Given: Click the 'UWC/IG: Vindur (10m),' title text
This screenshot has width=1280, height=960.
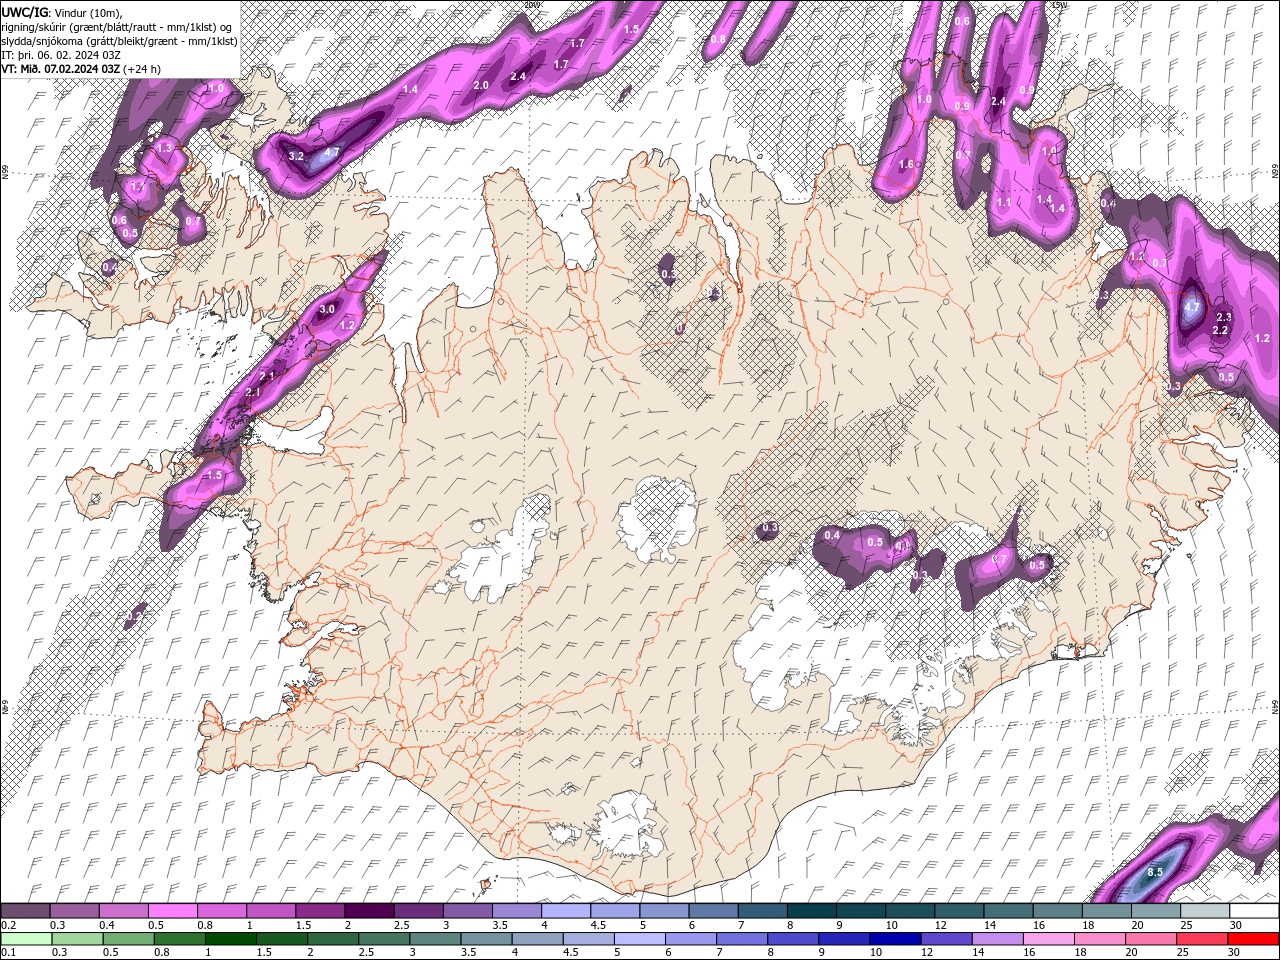Looking at the screenshot, I should tap(61, 12).
